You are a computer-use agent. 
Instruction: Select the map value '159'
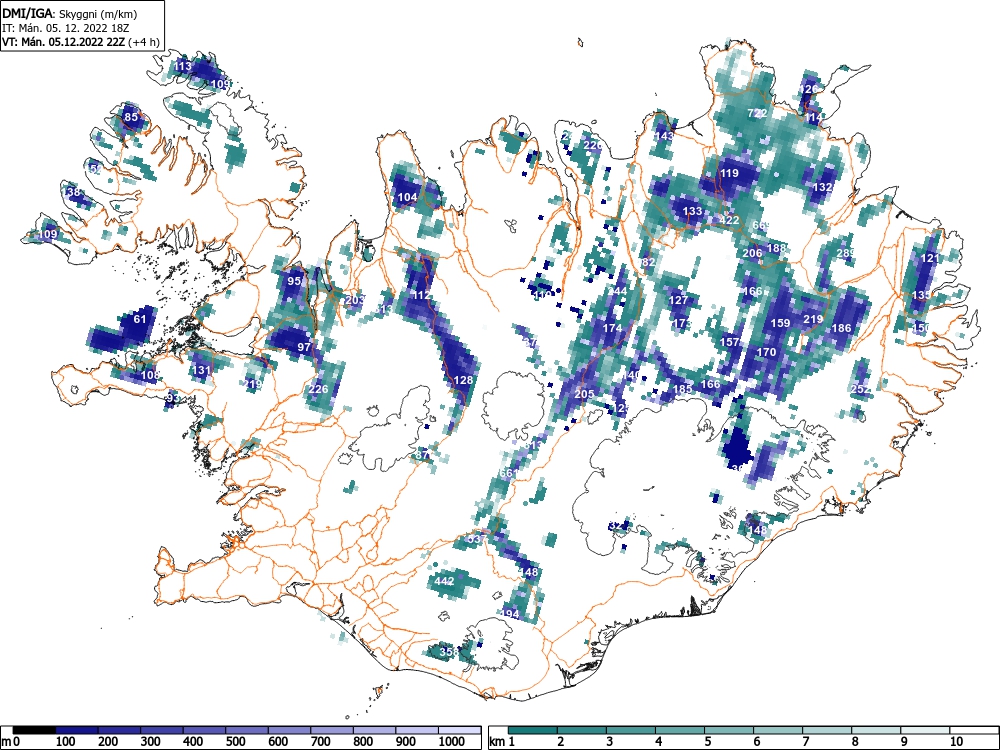pos(780,323)
